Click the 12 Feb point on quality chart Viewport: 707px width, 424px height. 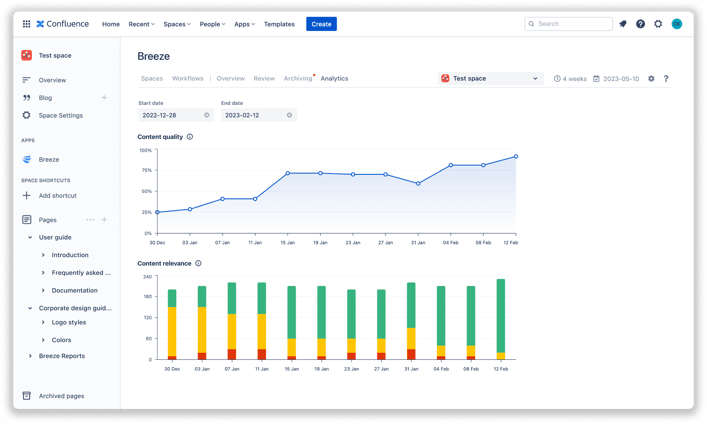516,157
